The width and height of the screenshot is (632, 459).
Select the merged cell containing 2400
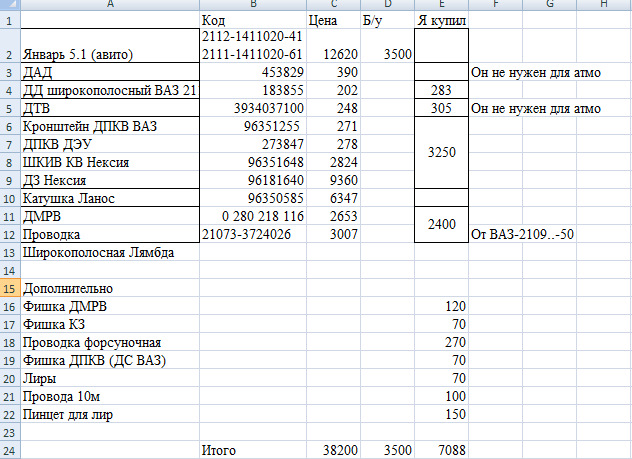tap(441, 224)
